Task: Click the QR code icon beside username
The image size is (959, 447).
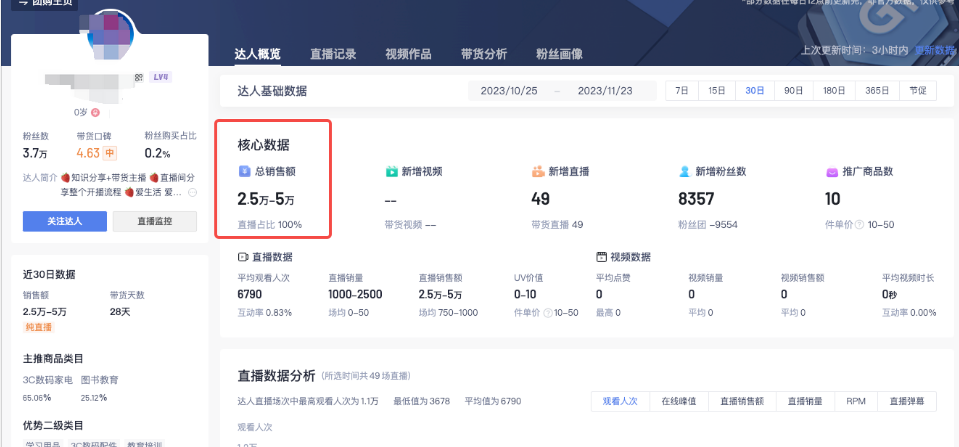Action: pyautogui.click(x=138, y=77)
